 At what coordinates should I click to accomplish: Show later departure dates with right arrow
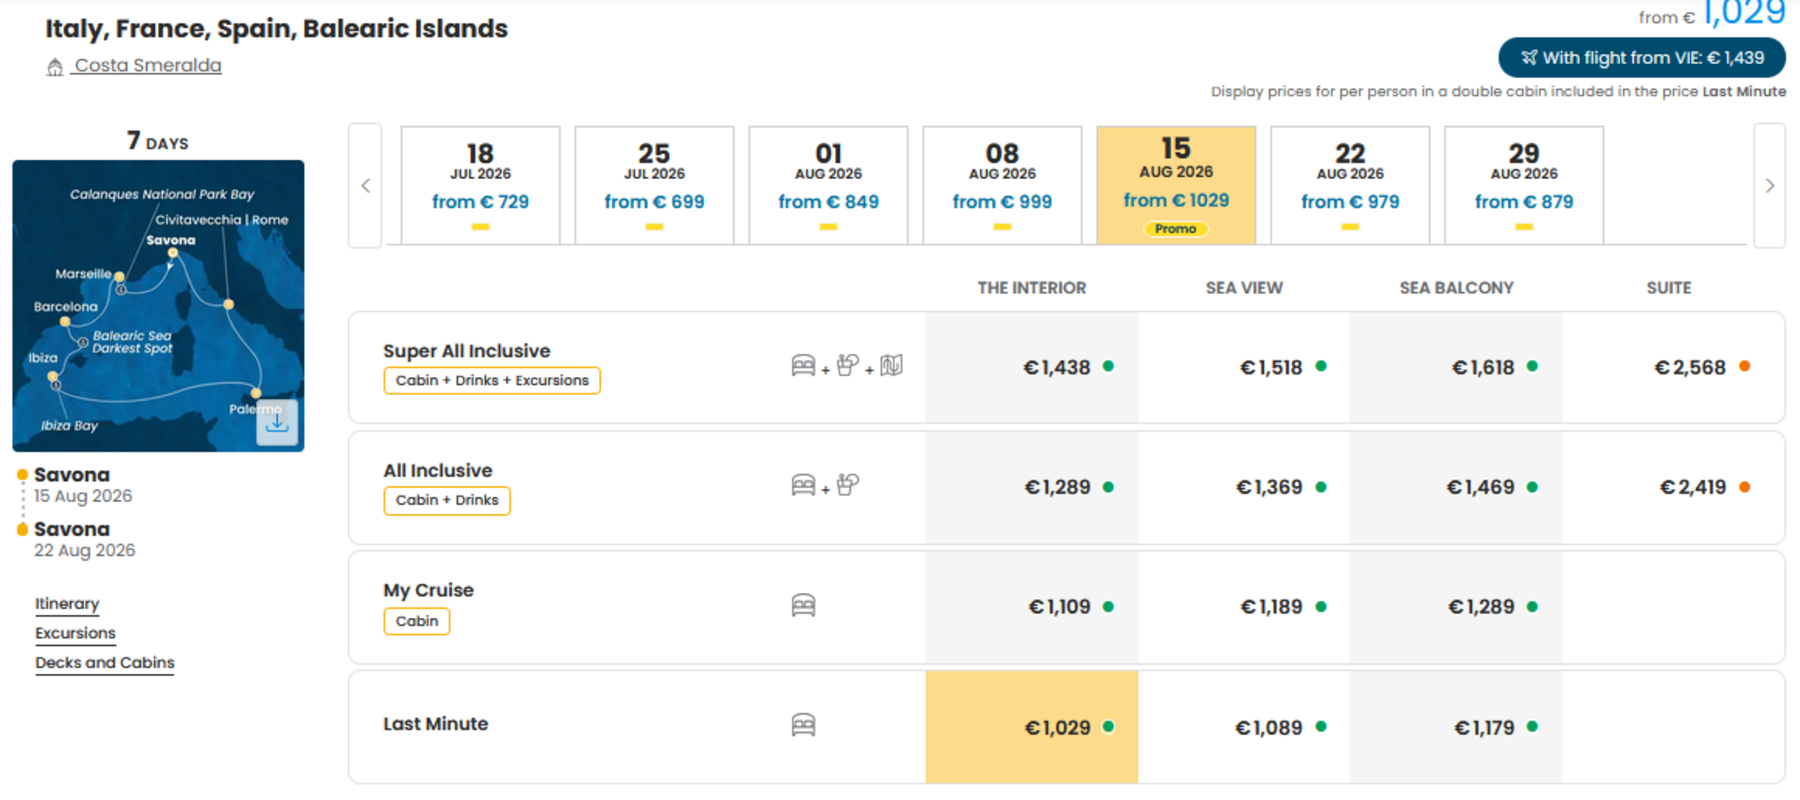(x=1769, y=186)
